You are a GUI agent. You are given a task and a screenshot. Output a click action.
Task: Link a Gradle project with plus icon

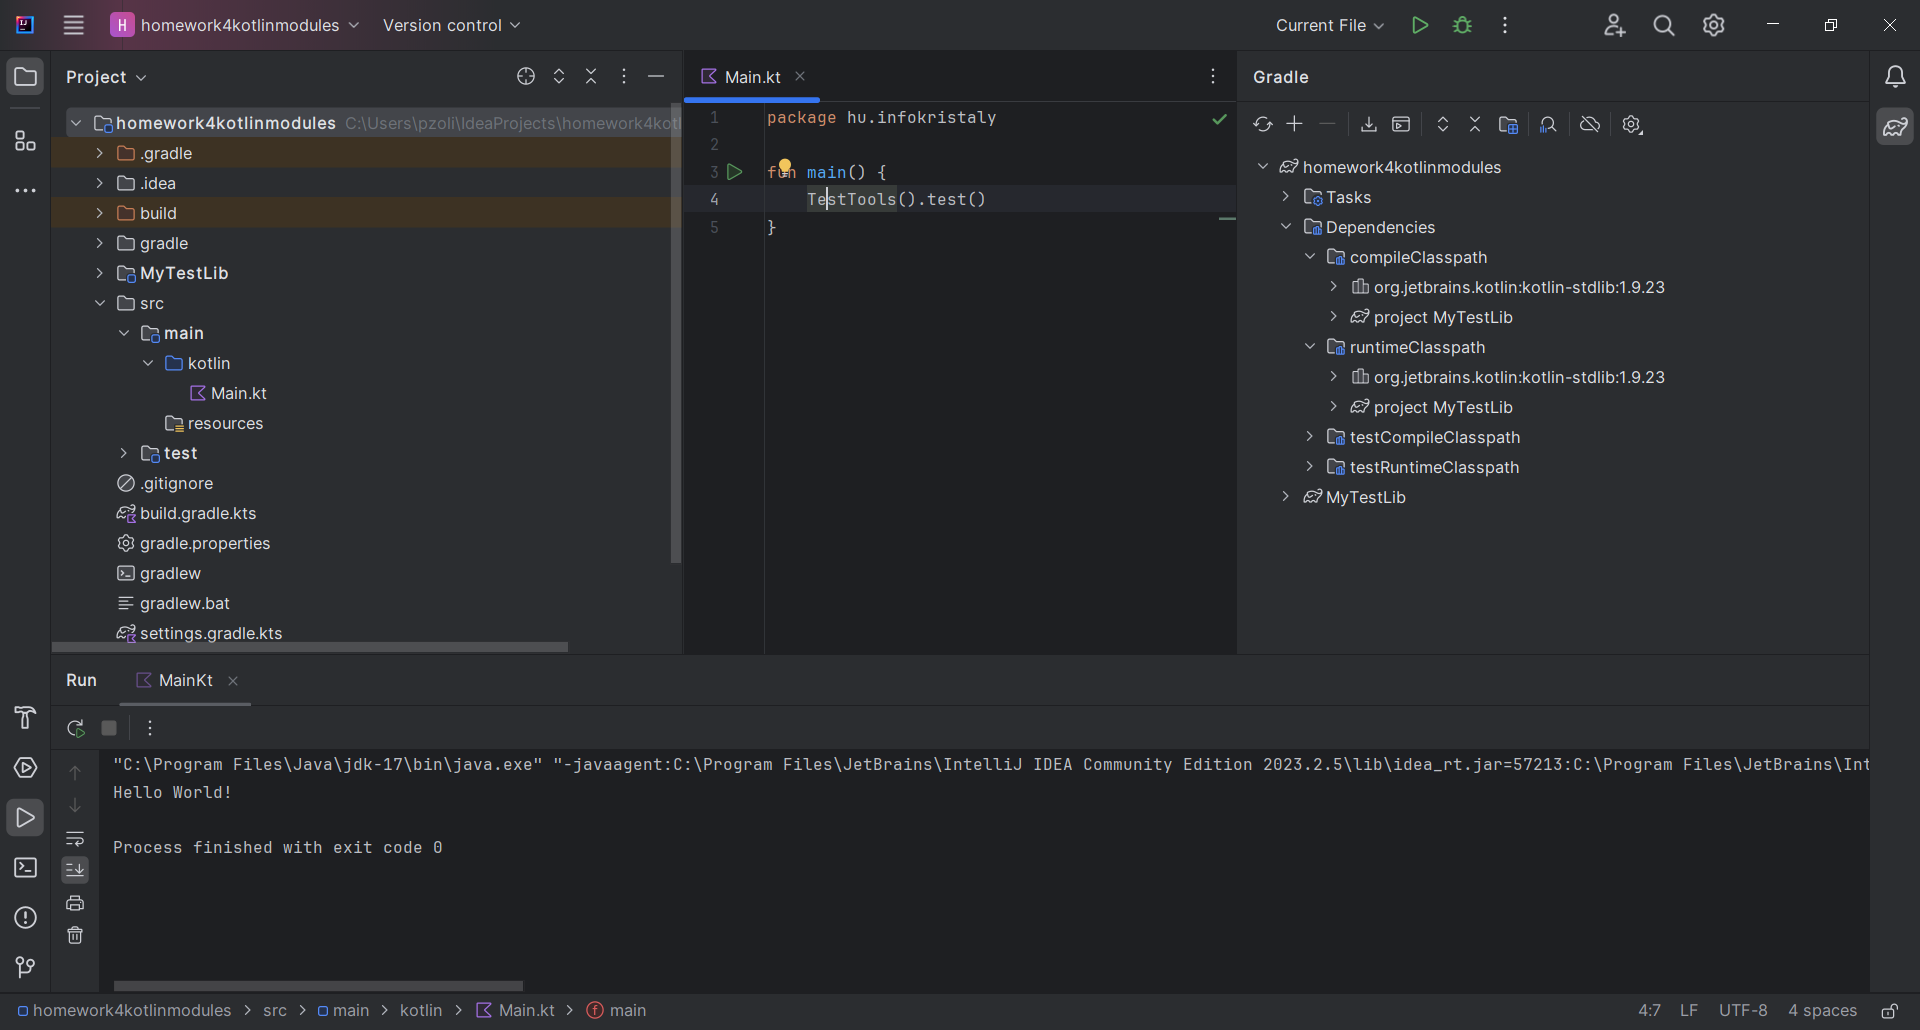tap(1295, 124)
